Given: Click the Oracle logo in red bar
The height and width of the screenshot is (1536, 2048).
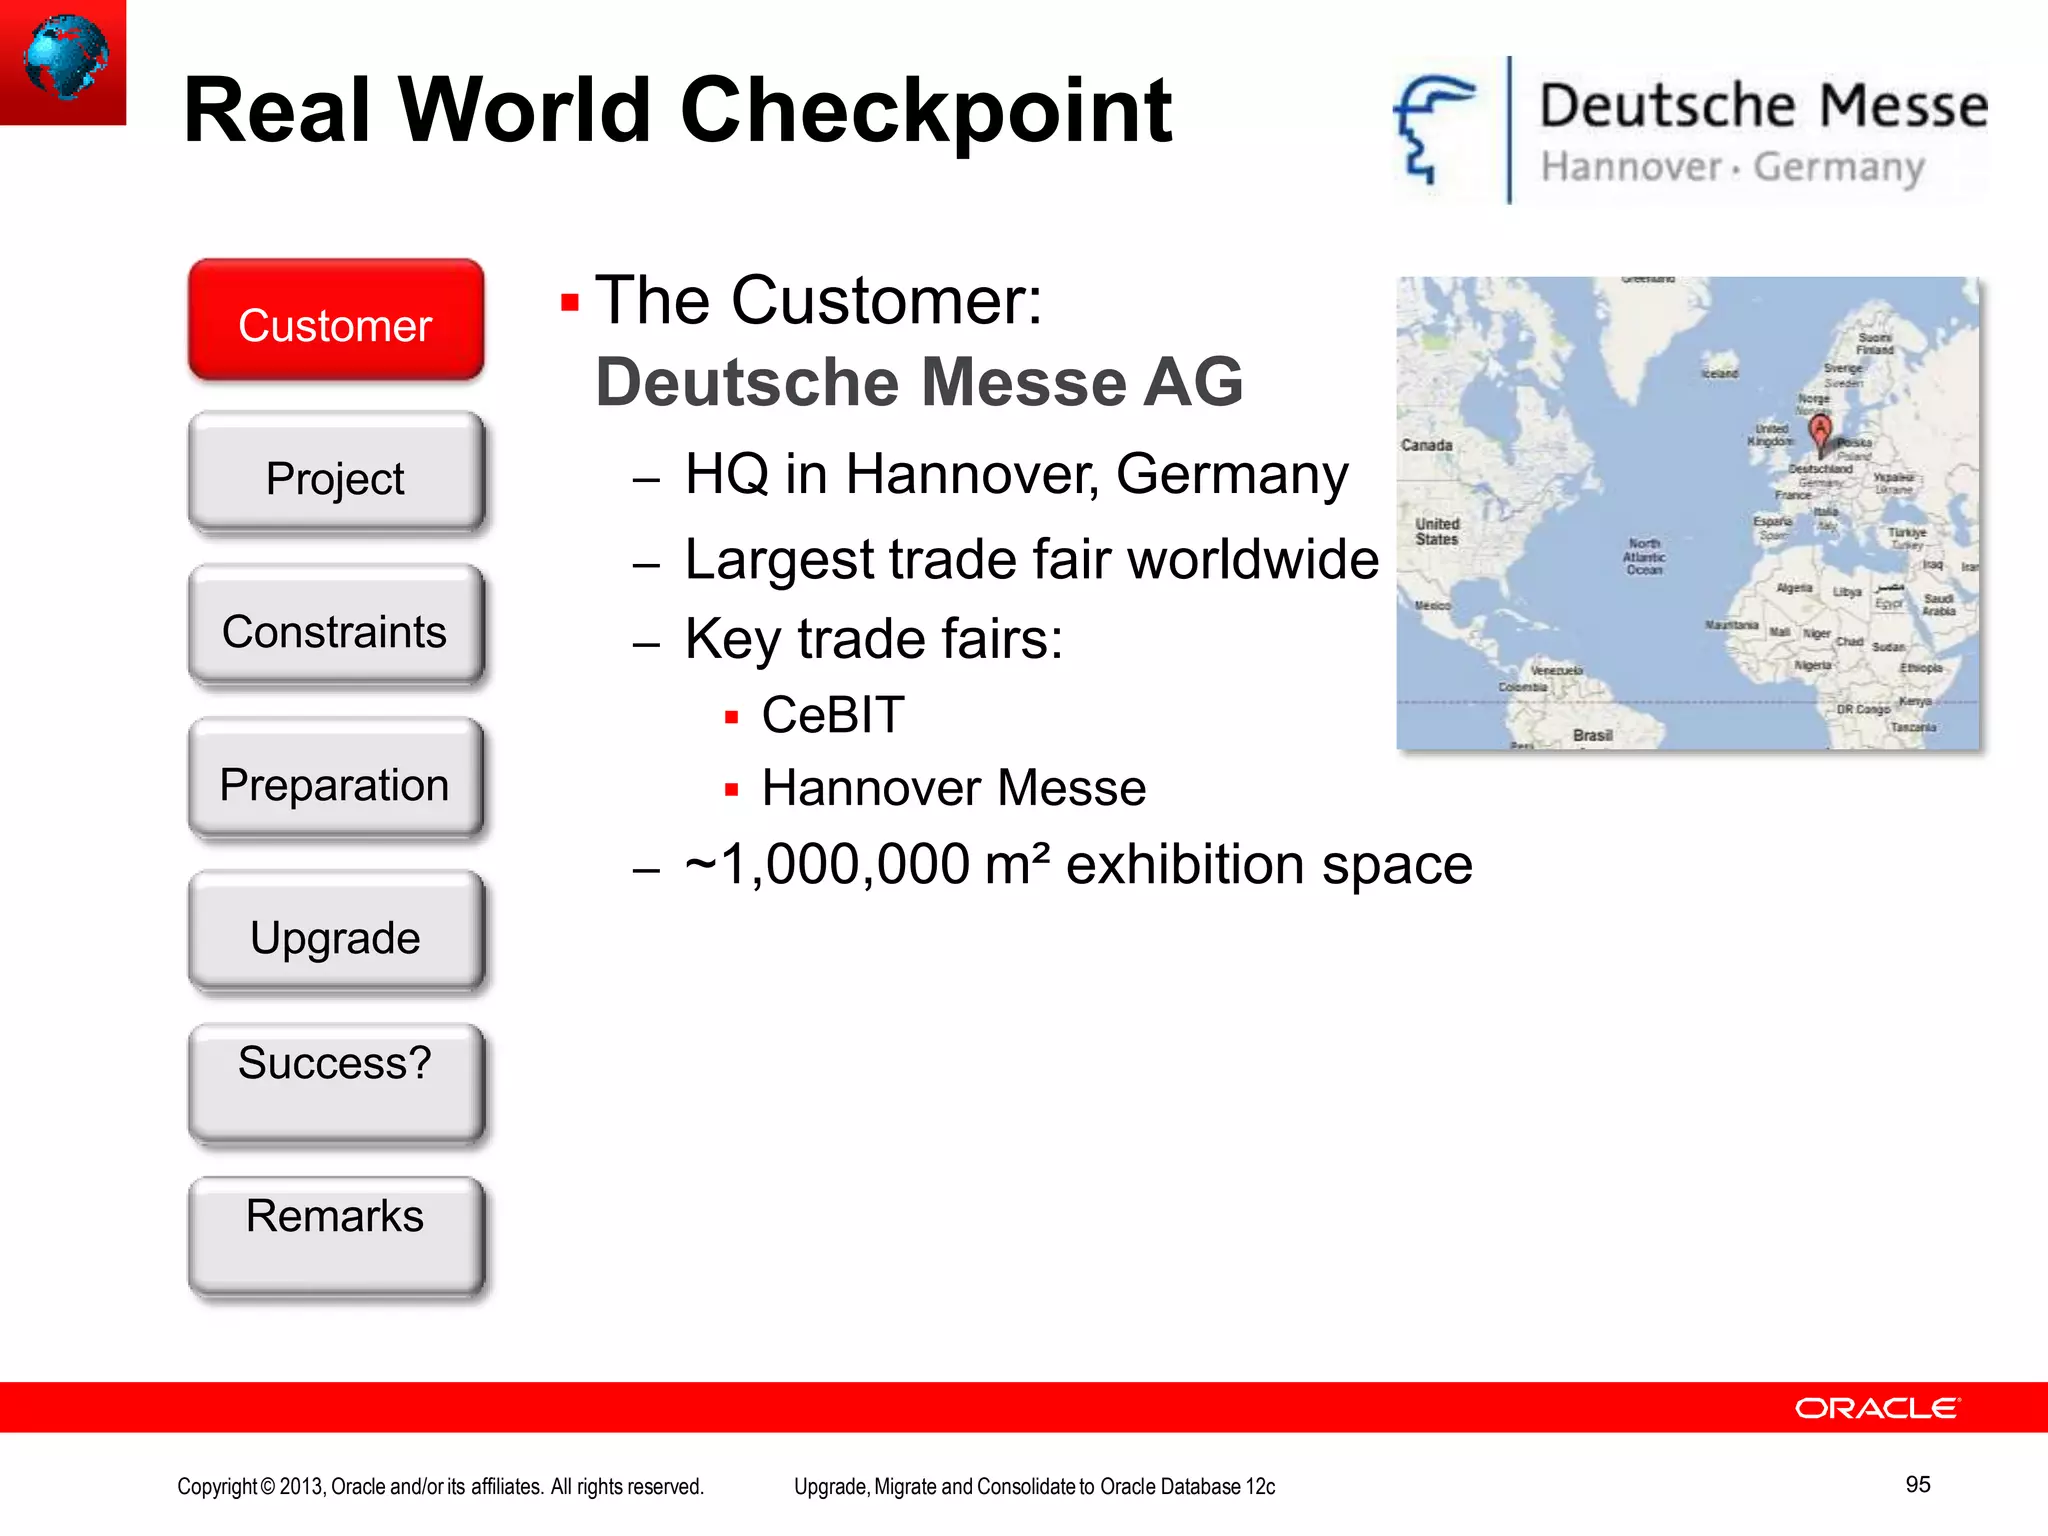Looking at the screenshot, I should tap(1878, 1408).
